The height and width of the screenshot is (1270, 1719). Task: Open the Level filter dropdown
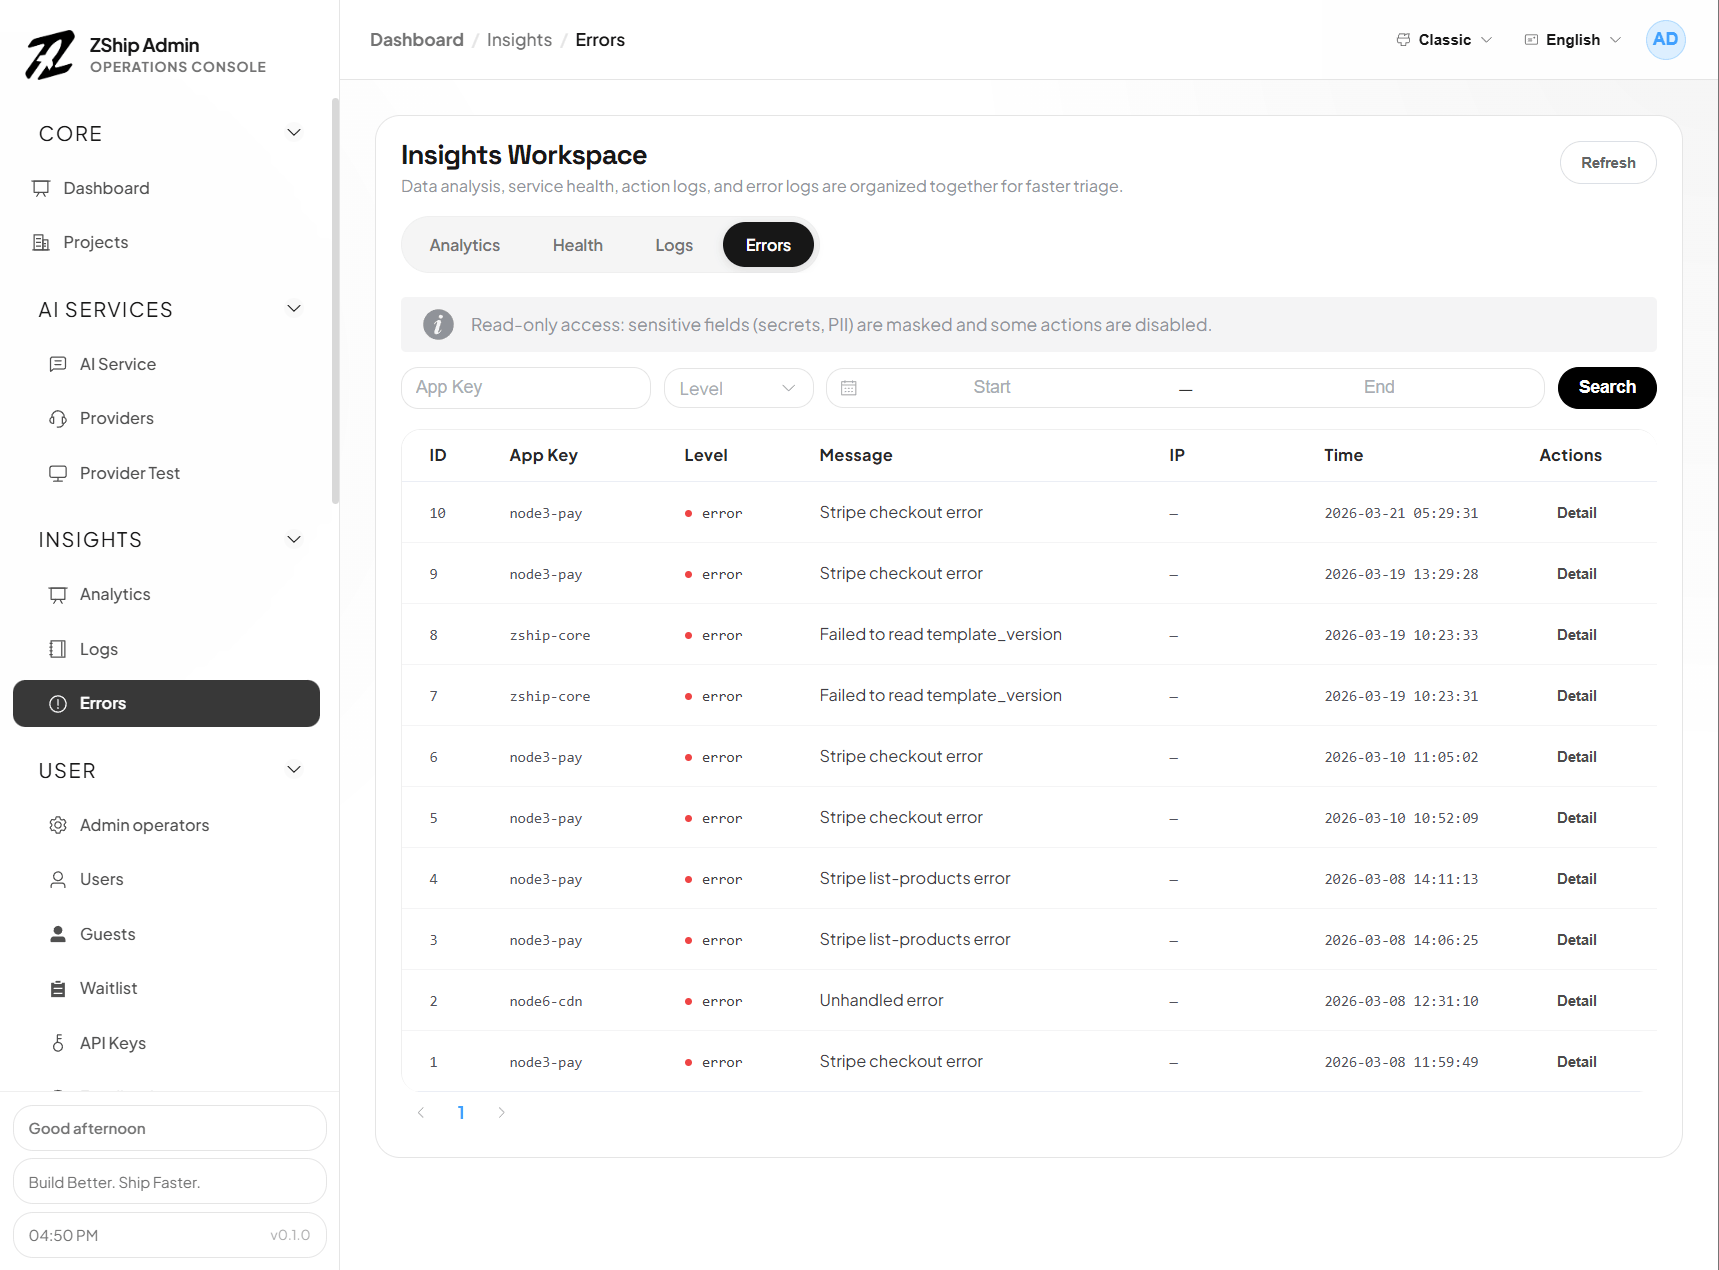point(738,388)
